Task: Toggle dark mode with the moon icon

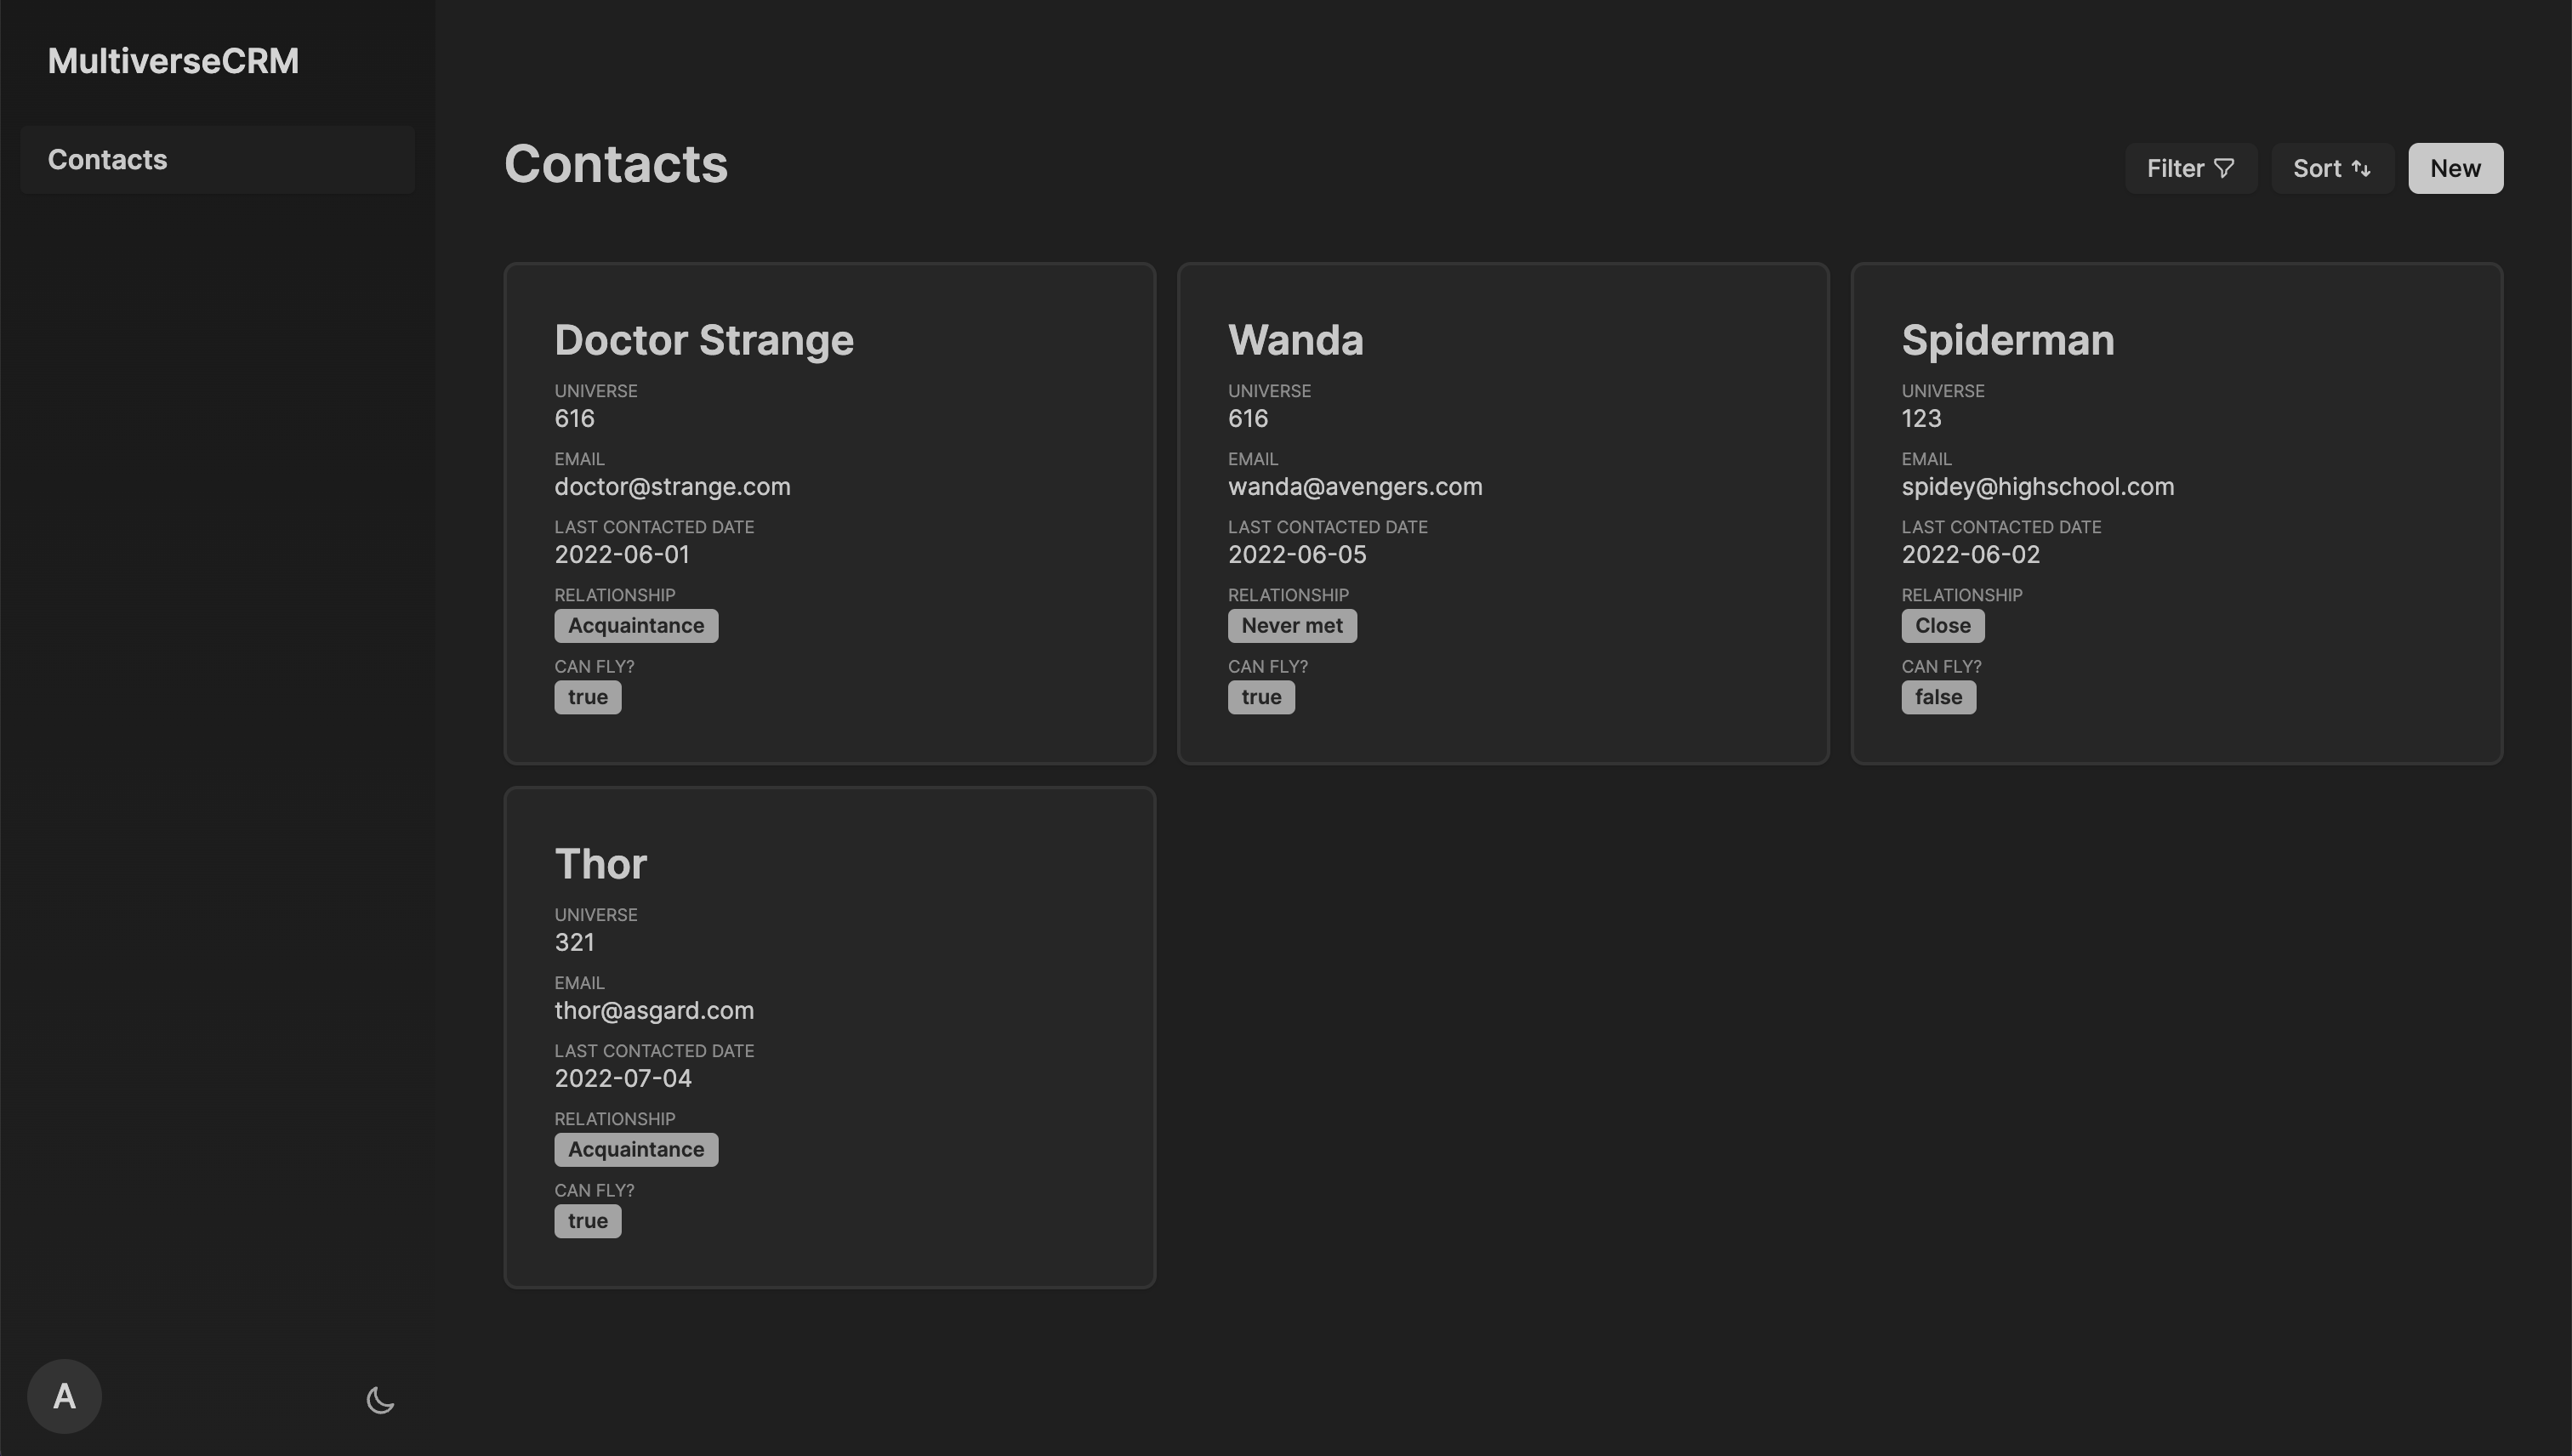Action: (380, 1399)
